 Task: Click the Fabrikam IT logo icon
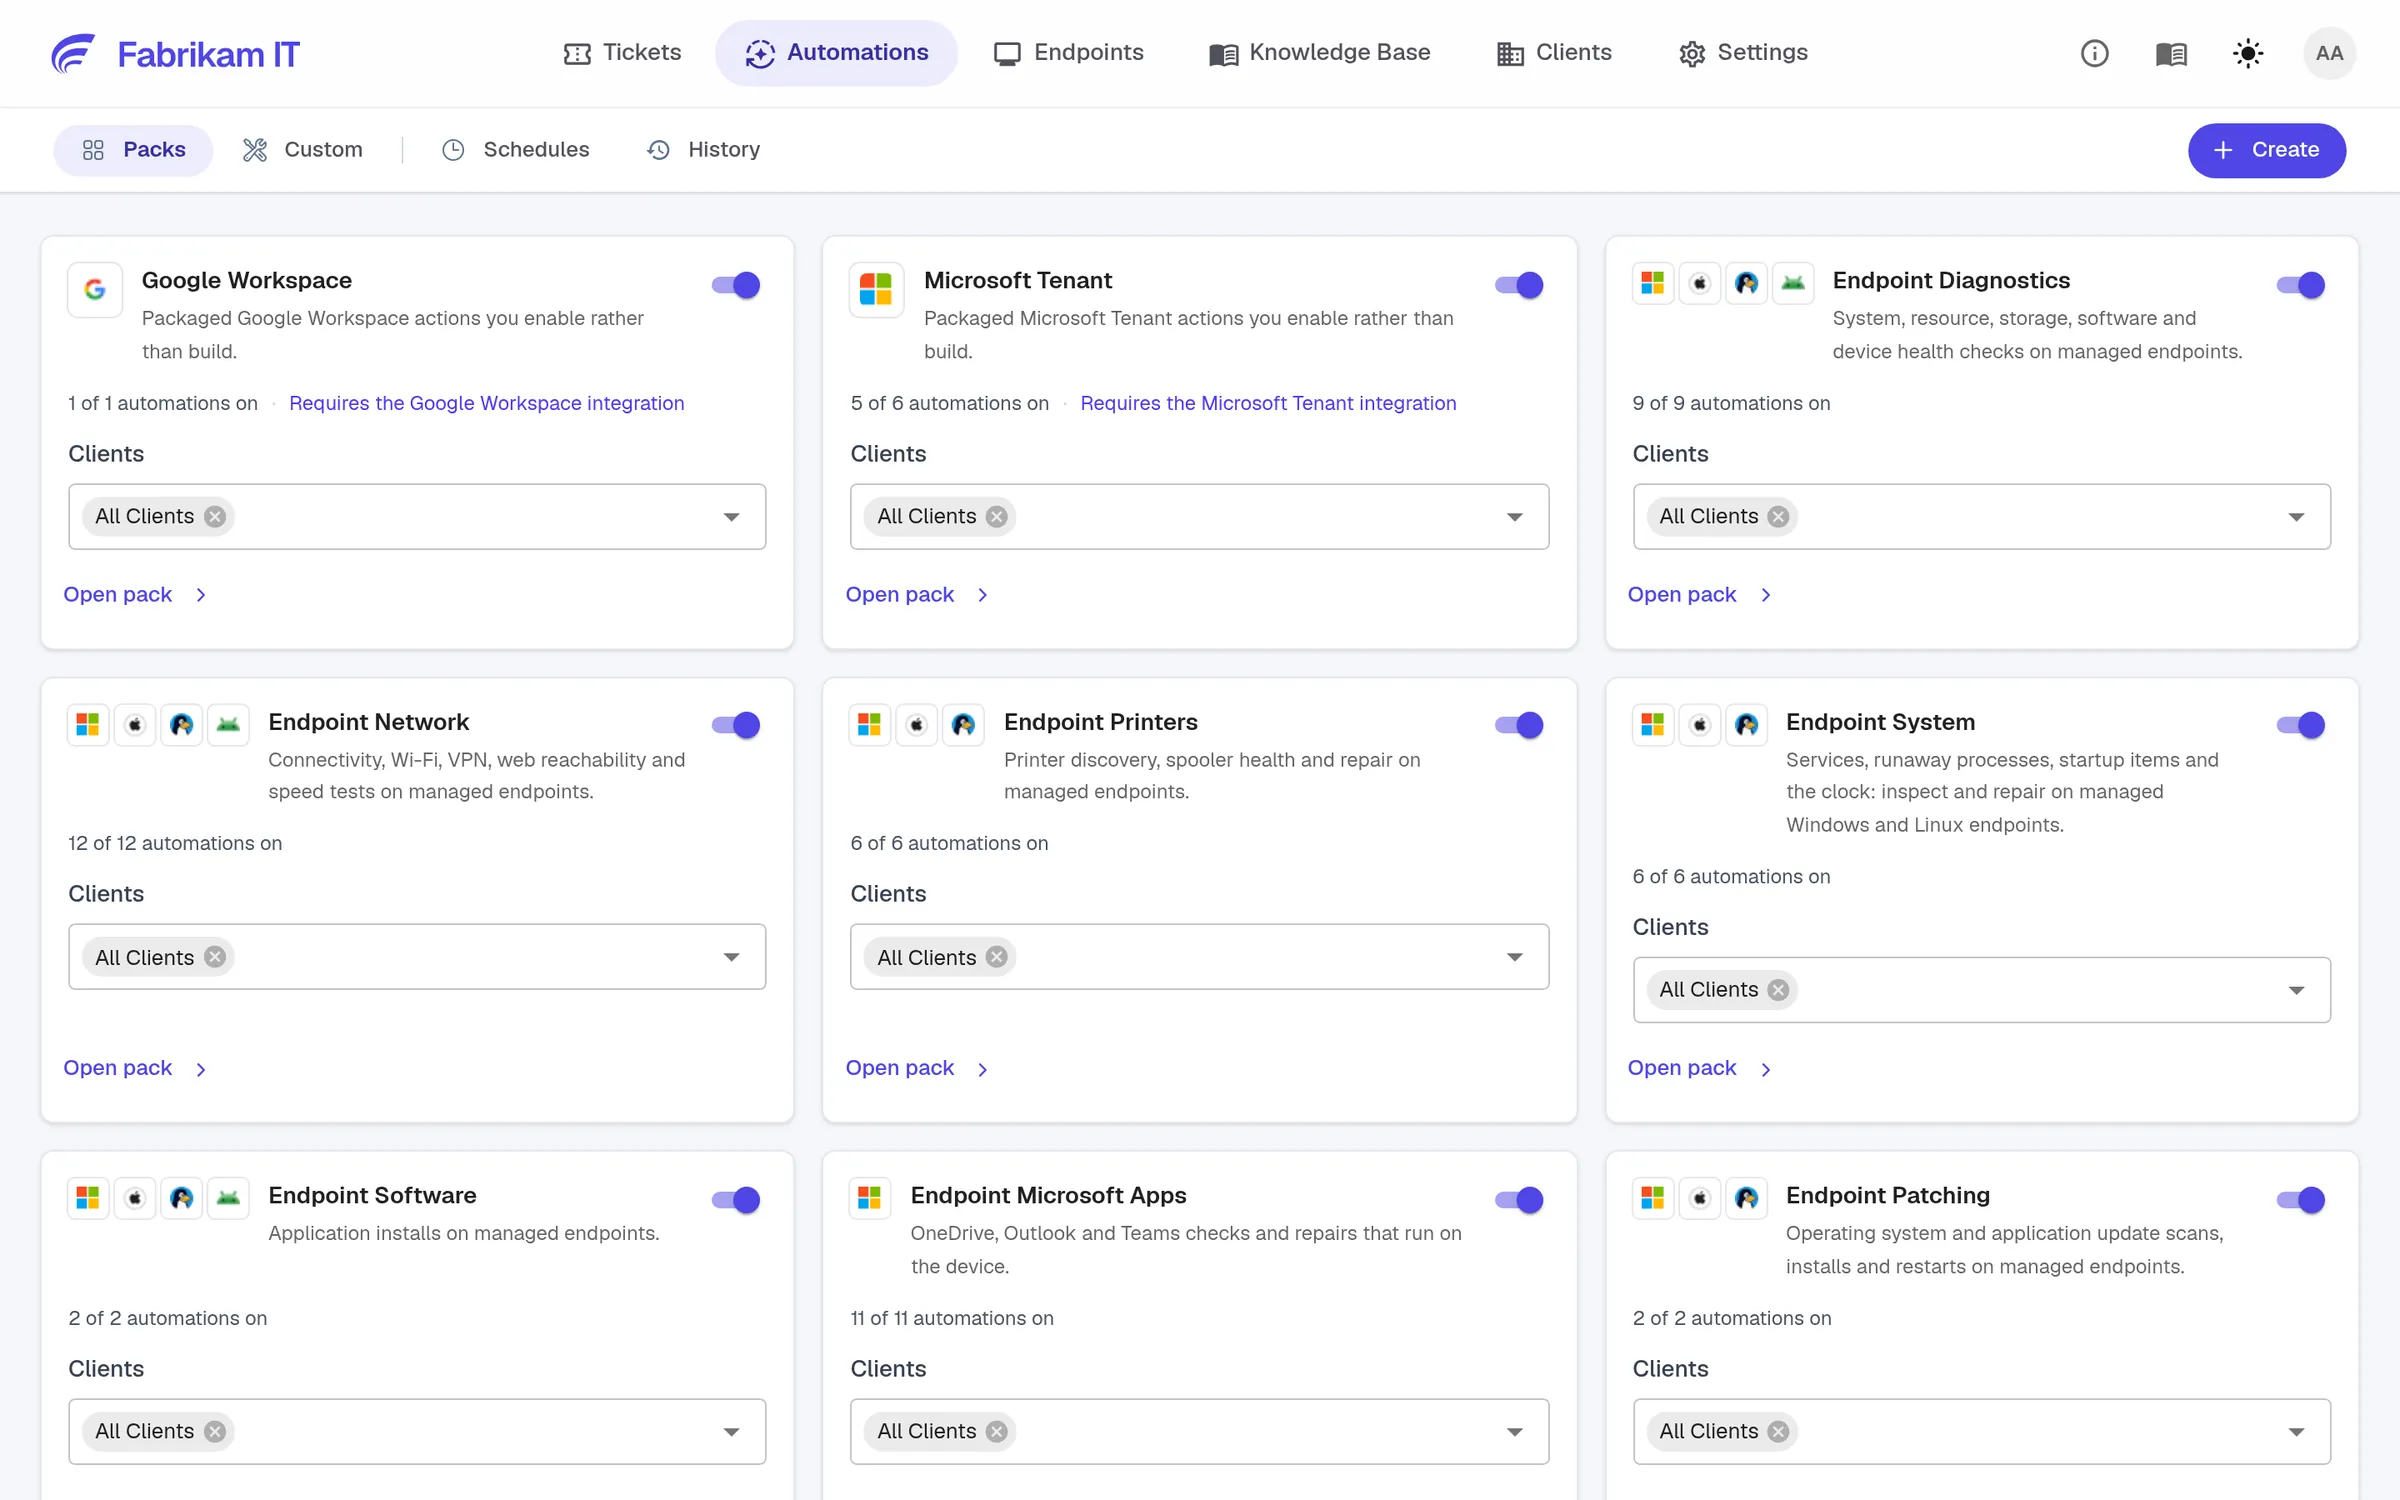73,53
